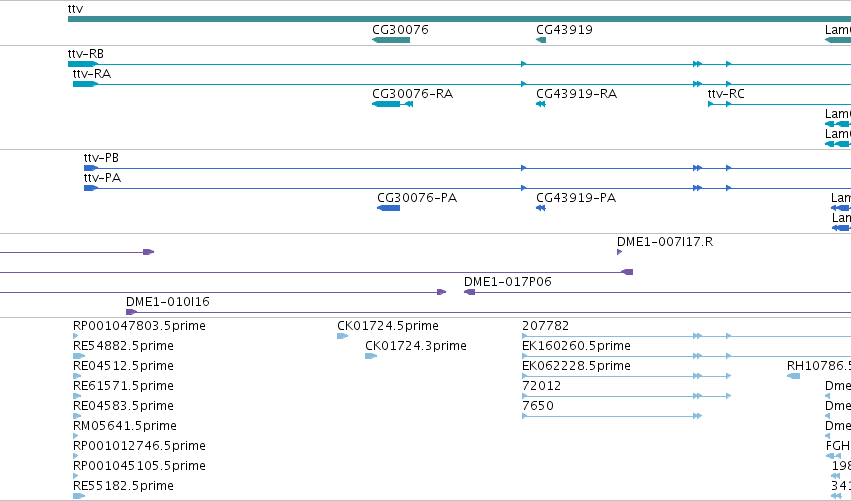The width and height of the screenshot is (851, 501).
Task: Select the ttv-PA protein label
Action: (102, 178)
